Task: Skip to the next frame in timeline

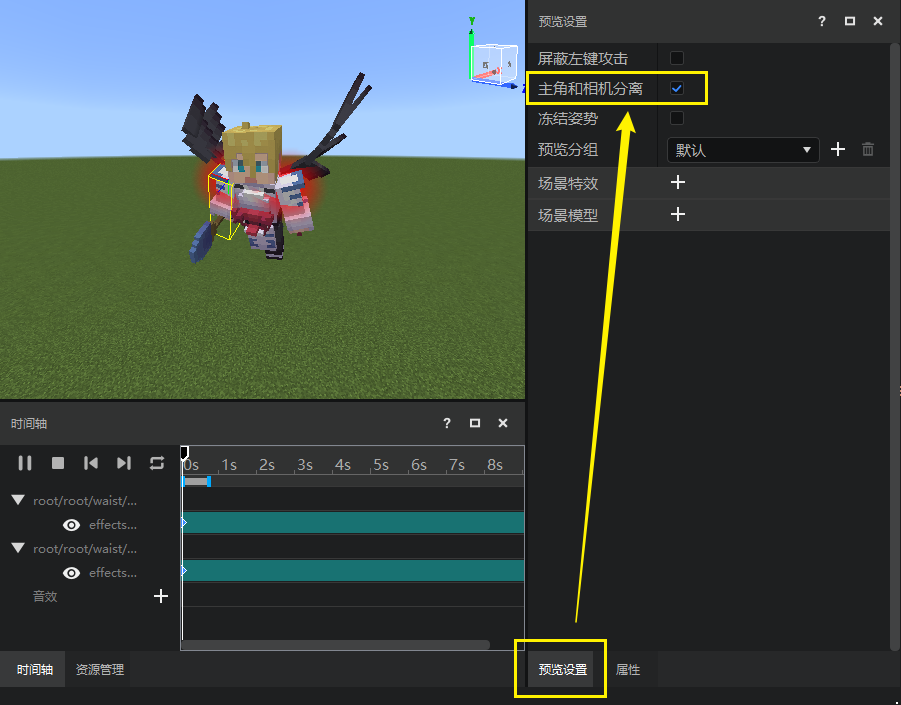Action: [x=124, y=463]
